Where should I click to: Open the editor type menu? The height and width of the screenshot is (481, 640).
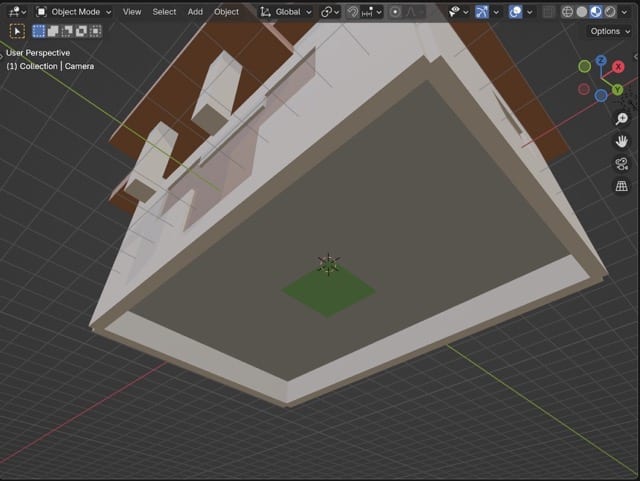point(17,12)
